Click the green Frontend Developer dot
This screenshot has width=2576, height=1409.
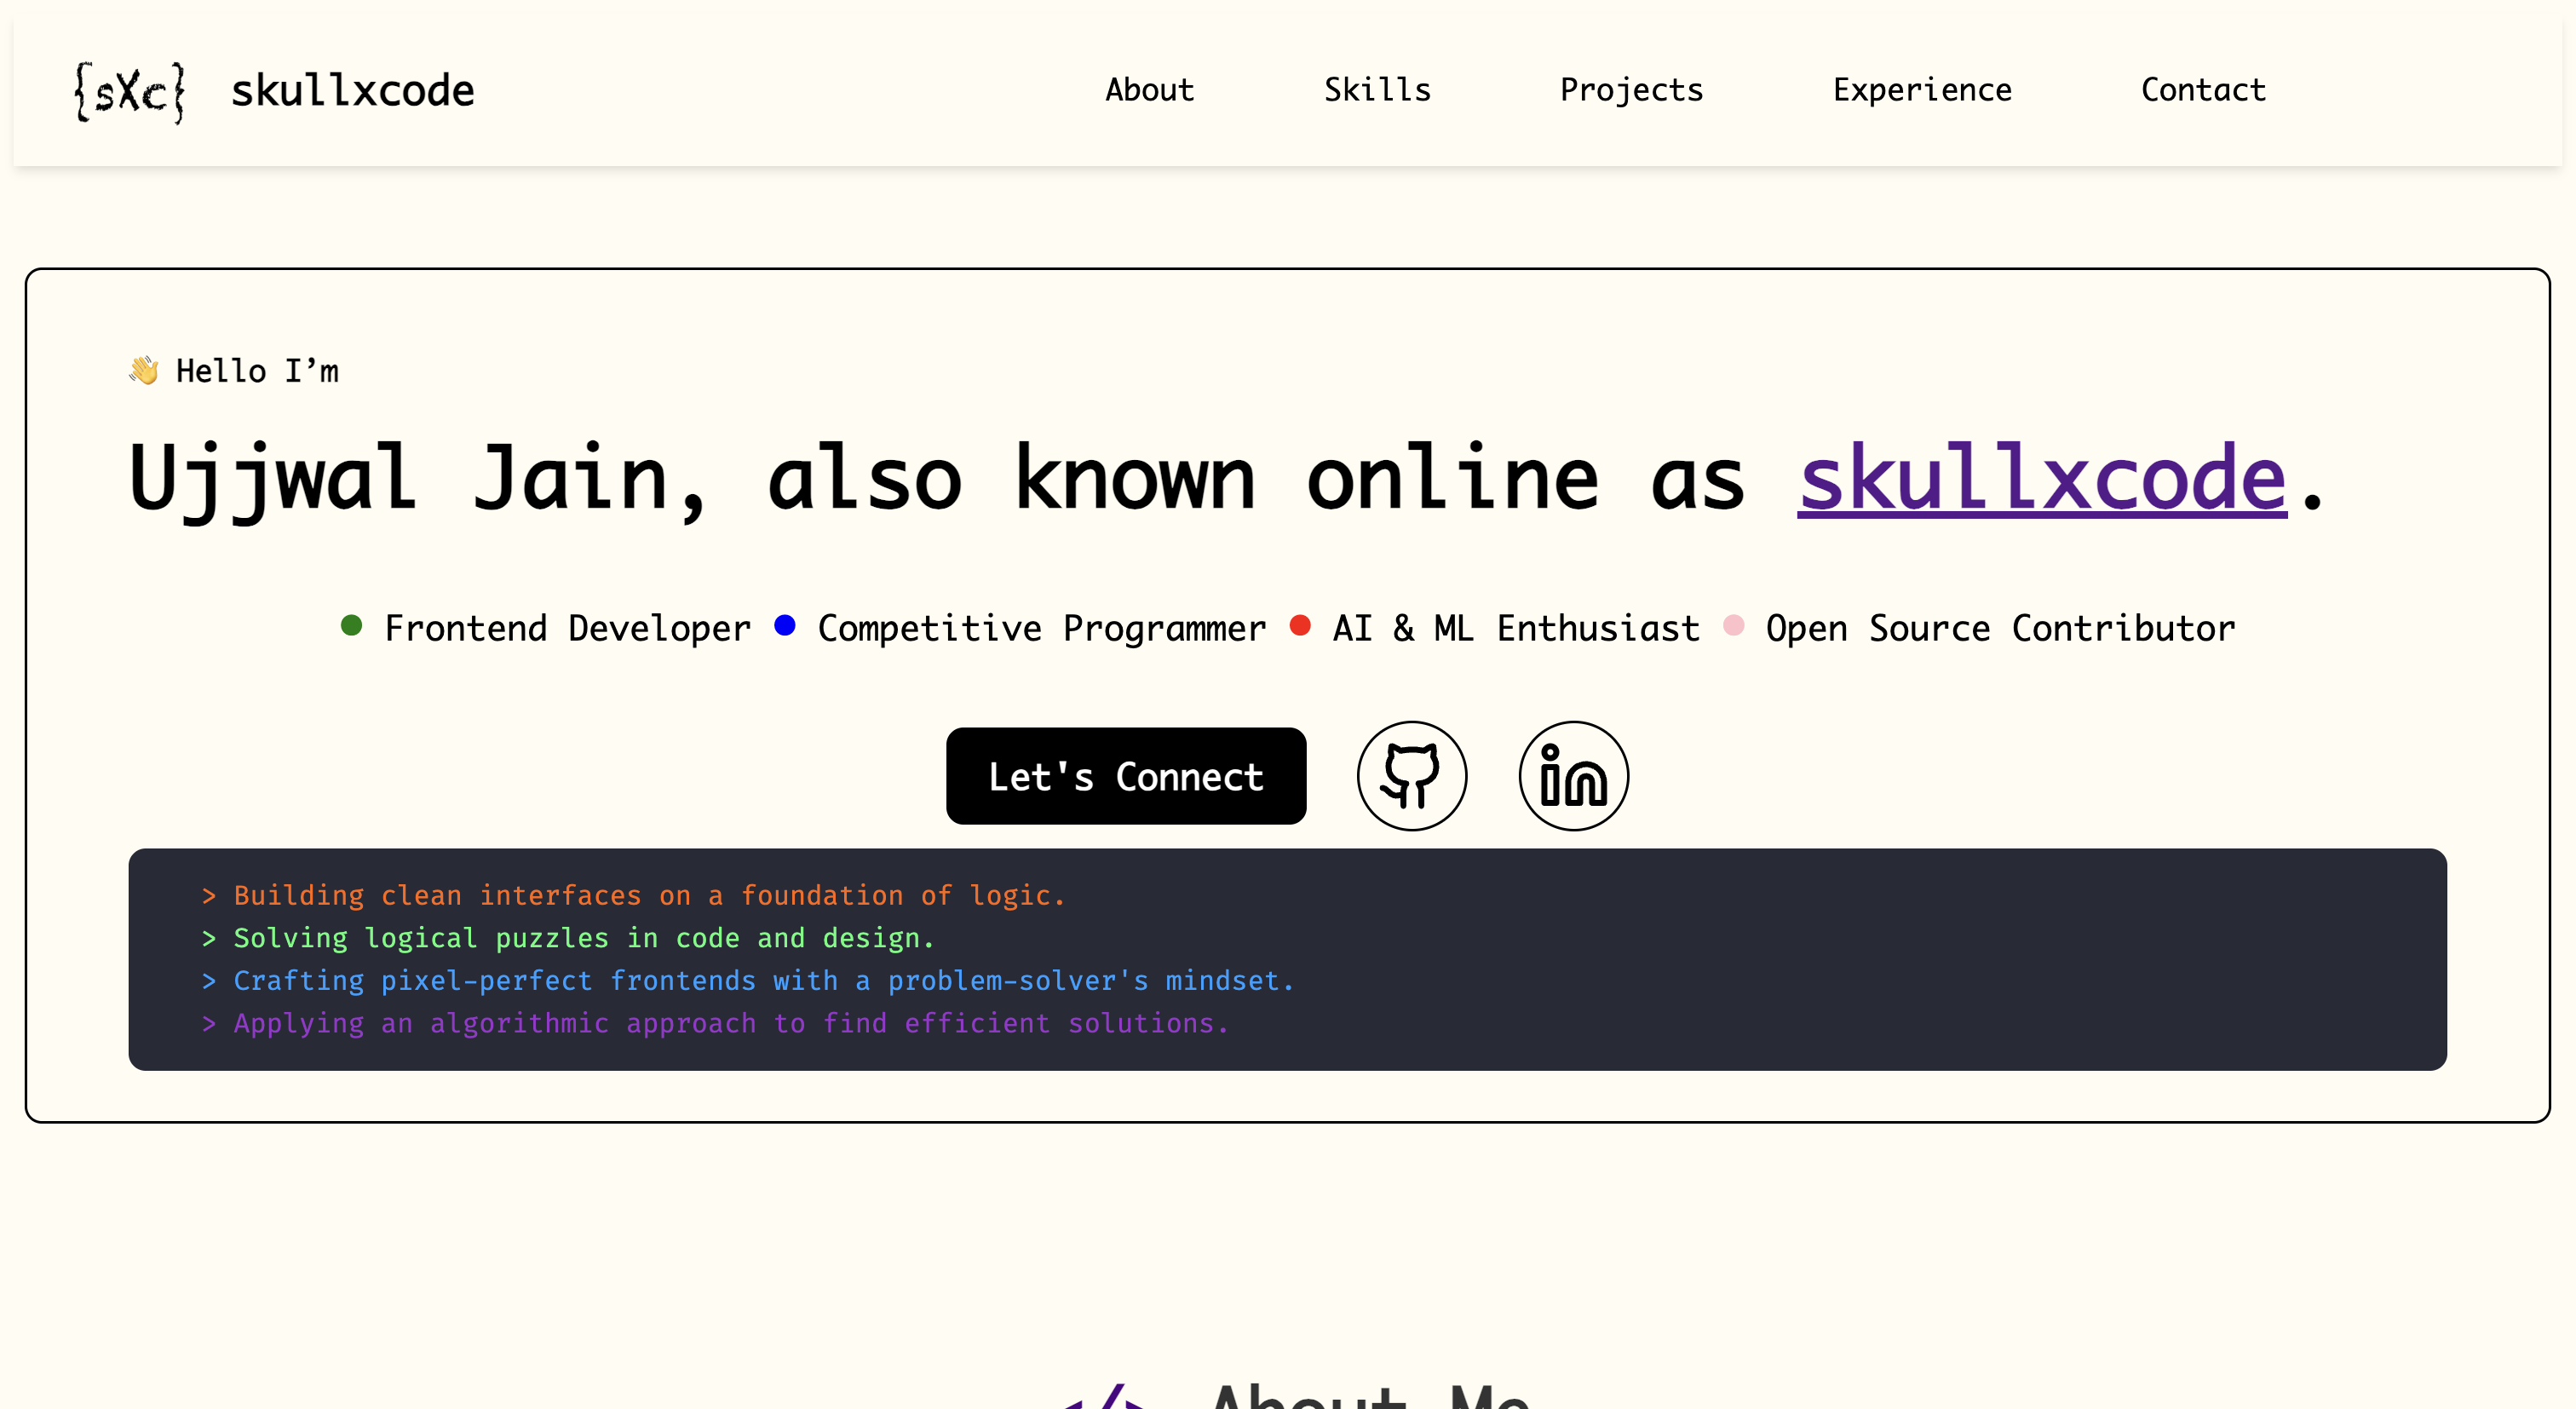click(351, 626)
